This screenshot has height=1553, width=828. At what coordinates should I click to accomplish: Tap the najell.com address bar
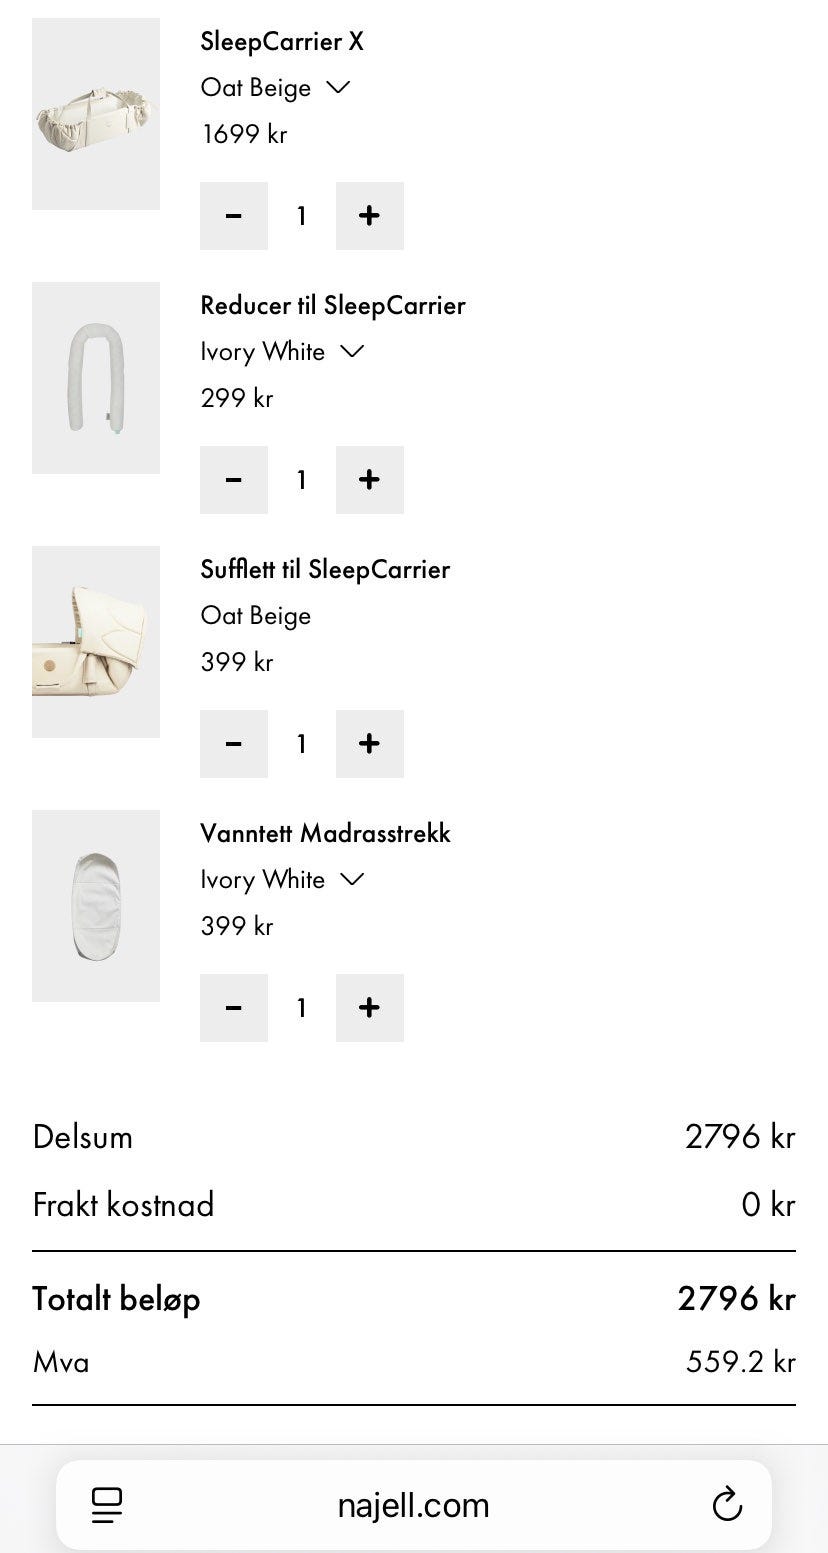click(413, 1504)
